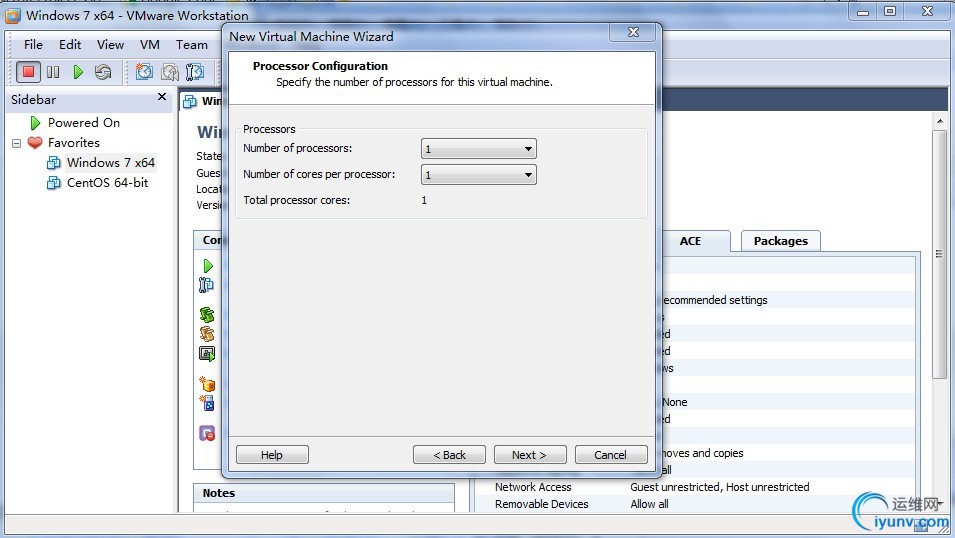Viewport: 955px width, 538px height.
Task: Switch to the ACE tab
Action: tap(690, 241)
